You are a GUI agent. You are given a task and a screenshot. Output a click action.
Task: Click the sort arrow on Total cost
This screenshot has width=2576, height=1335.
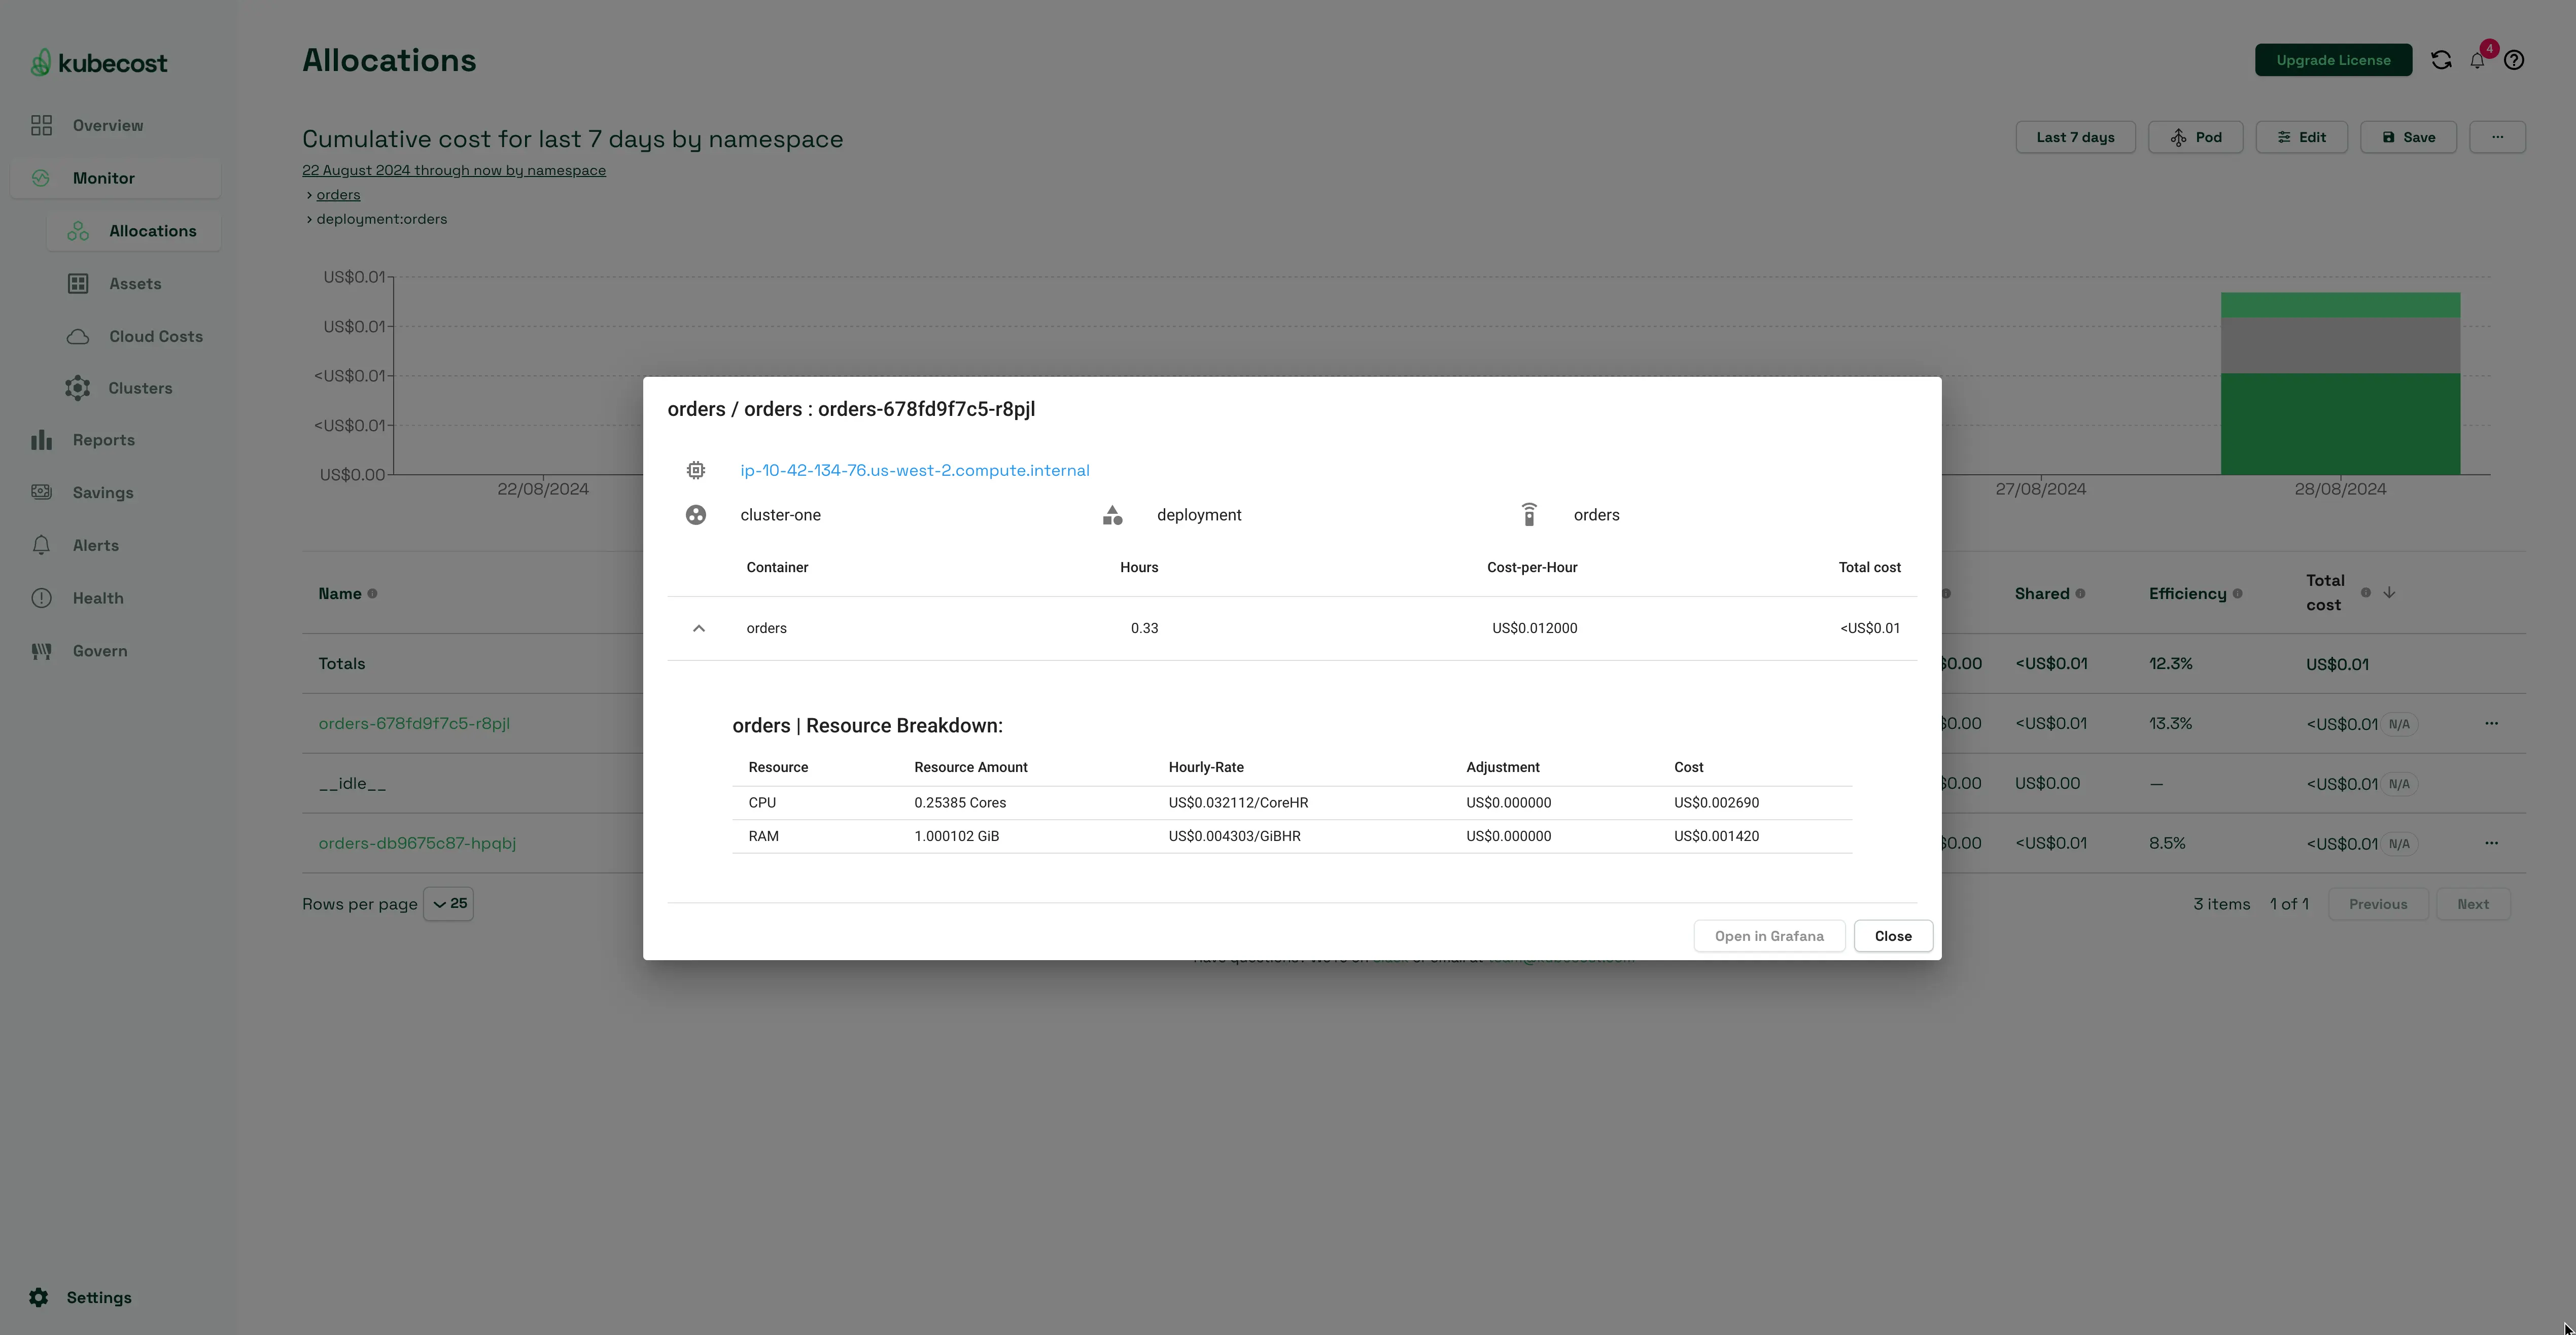point(2389,593)
